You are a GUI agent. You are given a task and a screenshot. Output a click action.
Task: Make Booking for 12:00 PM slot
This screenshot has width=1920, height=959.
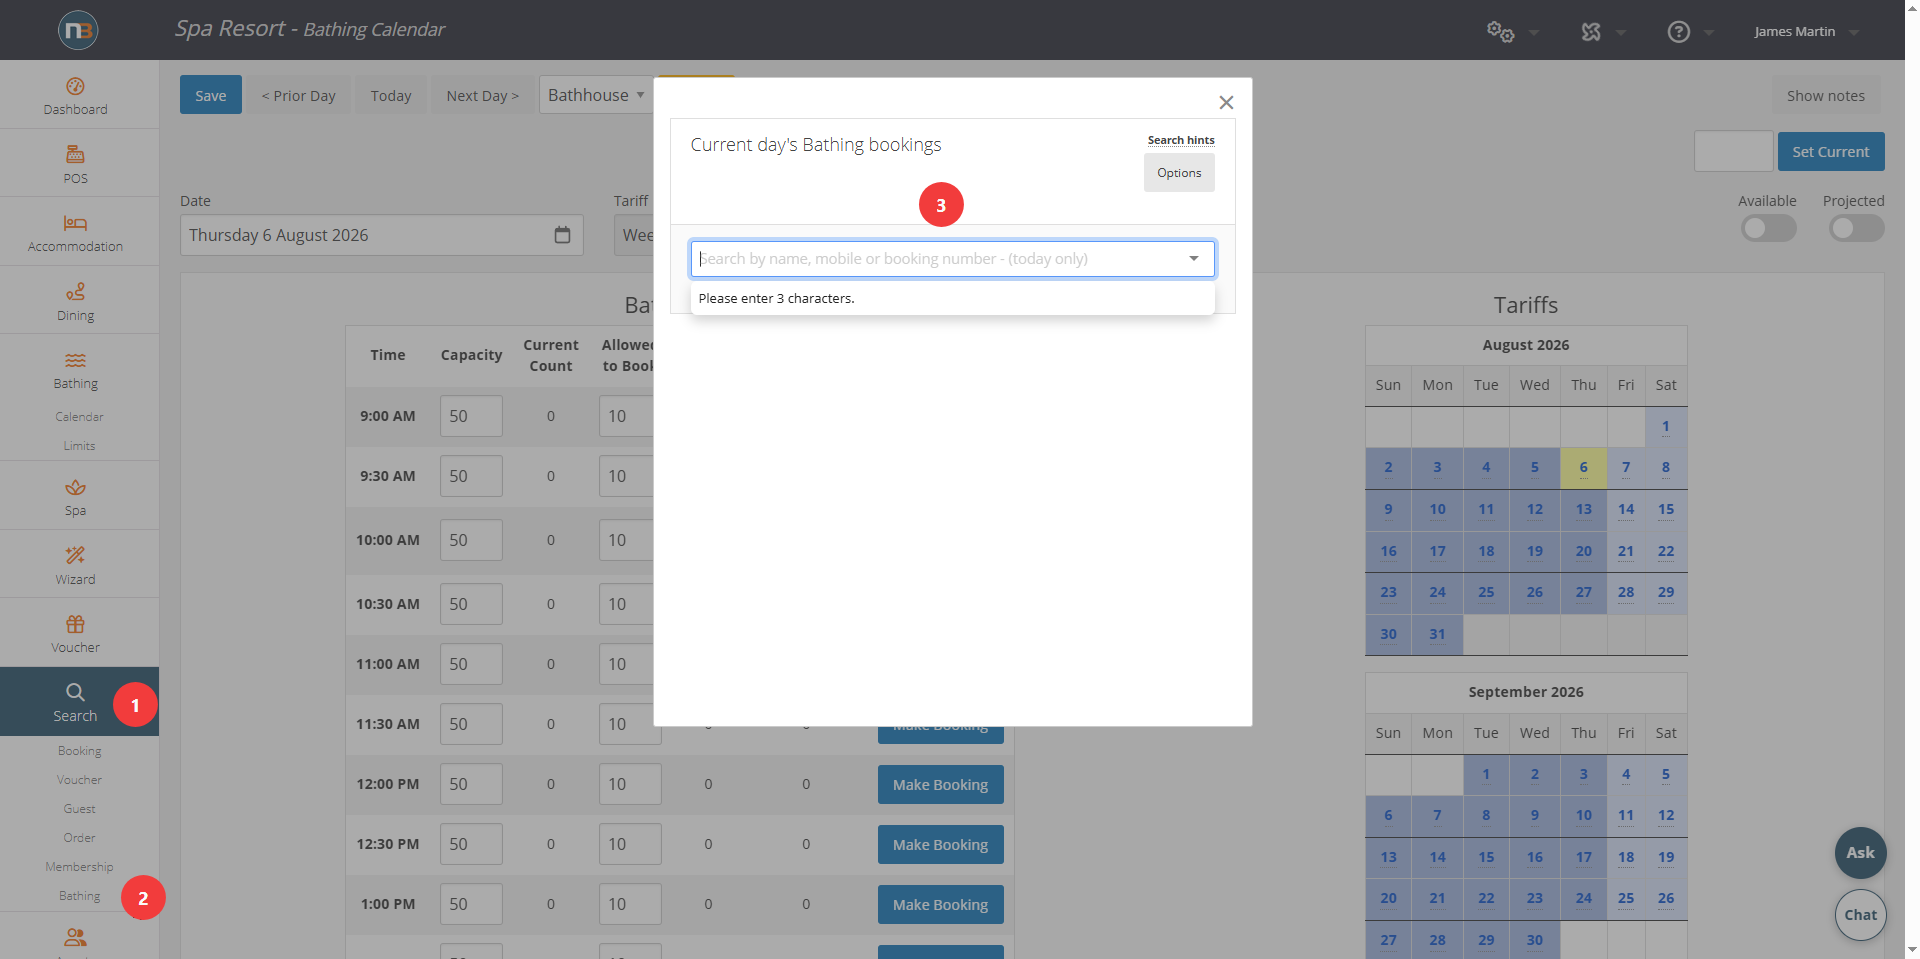point(941,785)
